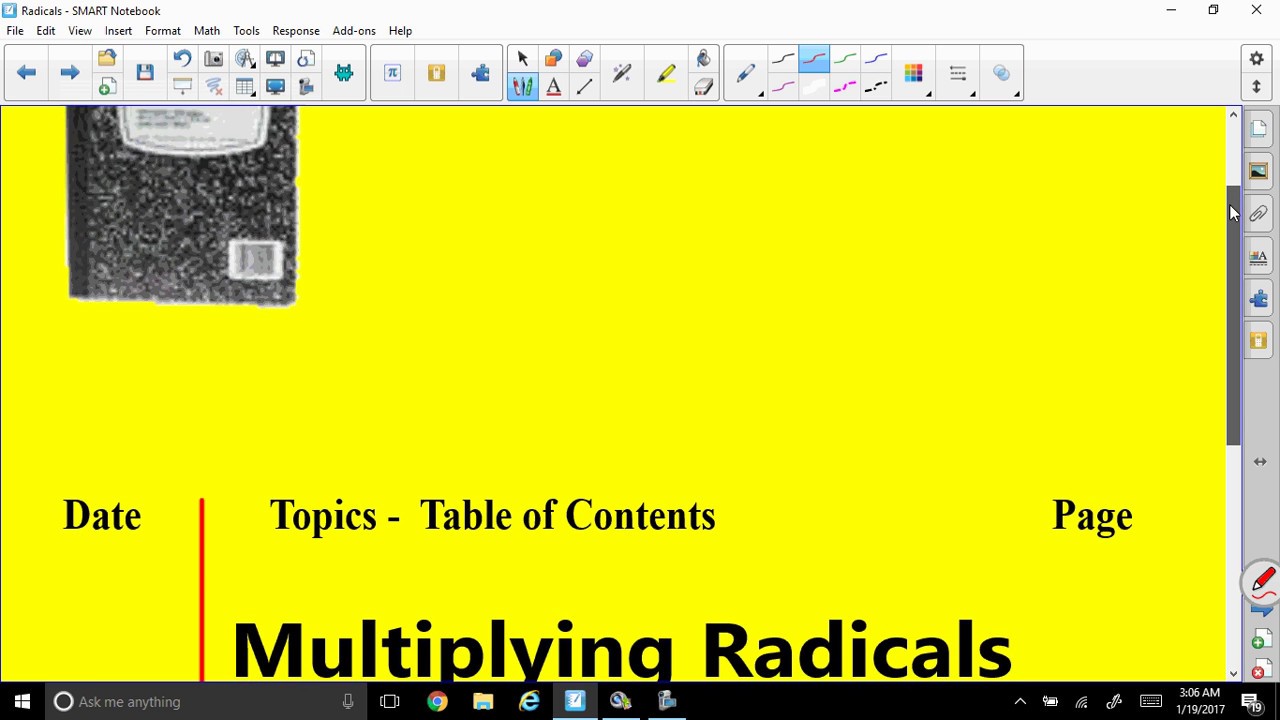Open the Help menu
1280x720 pixels.
tap(400, 31)
